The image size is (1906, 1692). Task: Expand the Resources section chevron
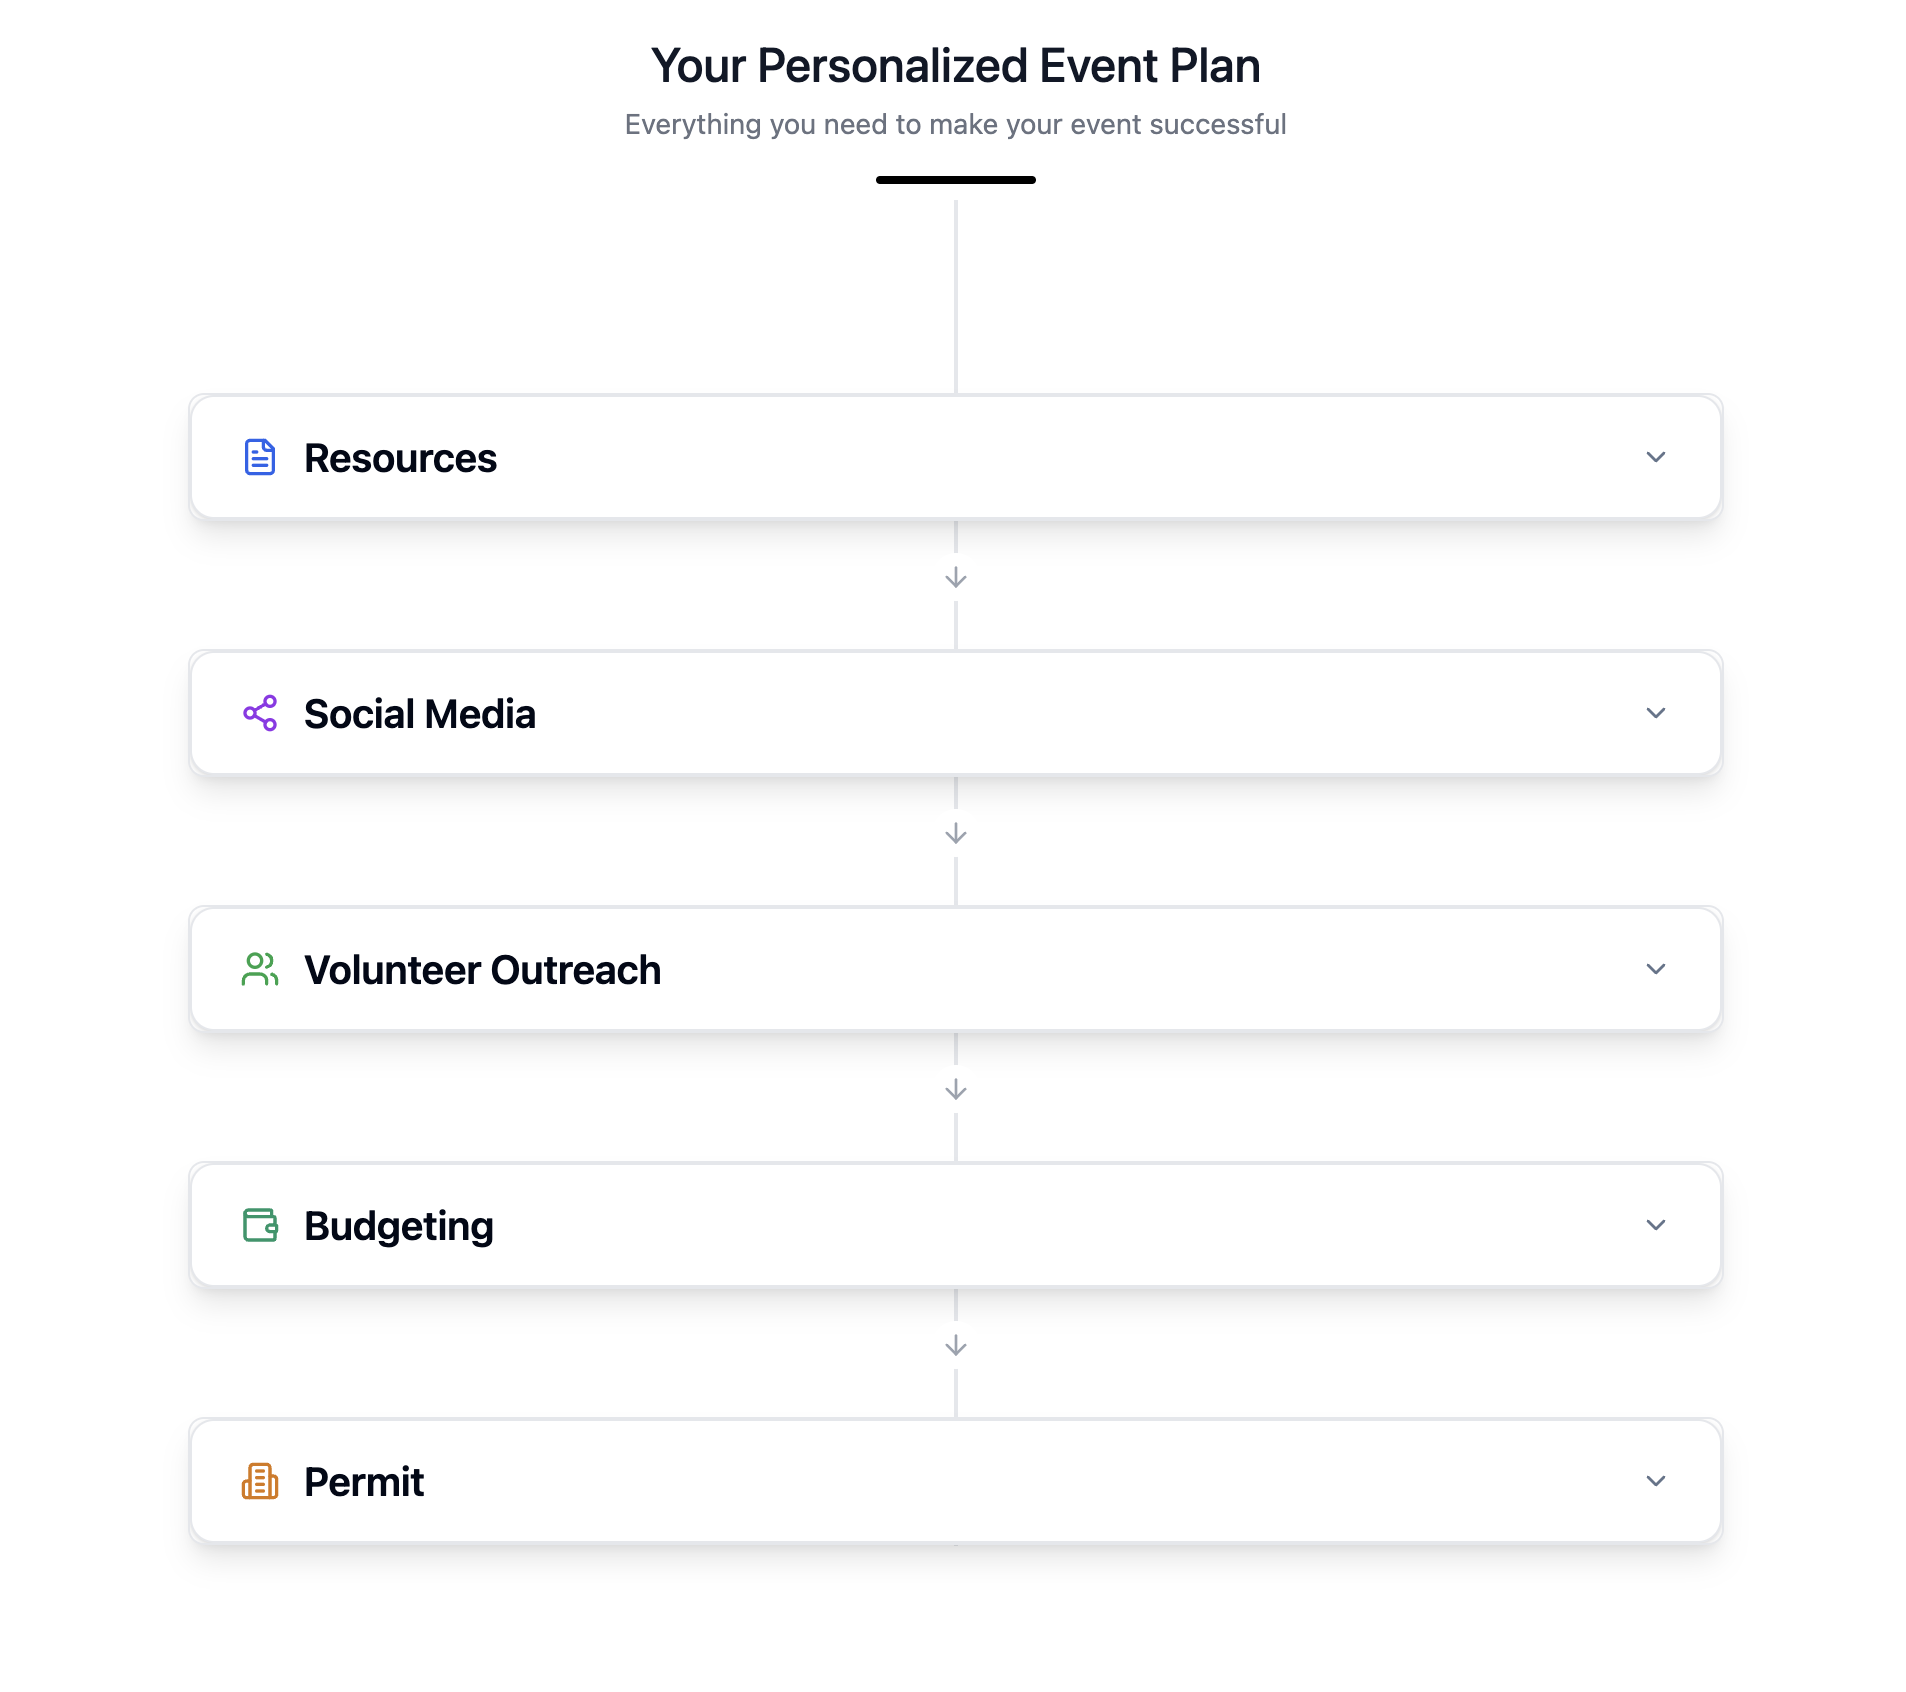[1655, 457]
